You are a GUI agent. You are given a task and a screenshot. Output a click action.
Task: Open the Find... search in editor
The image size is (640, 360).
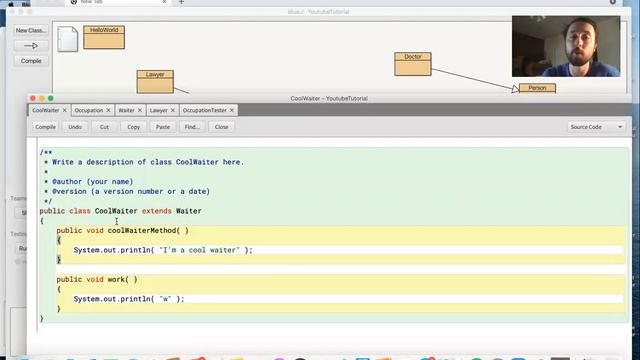pyautogui.click(x=192, y=127)
